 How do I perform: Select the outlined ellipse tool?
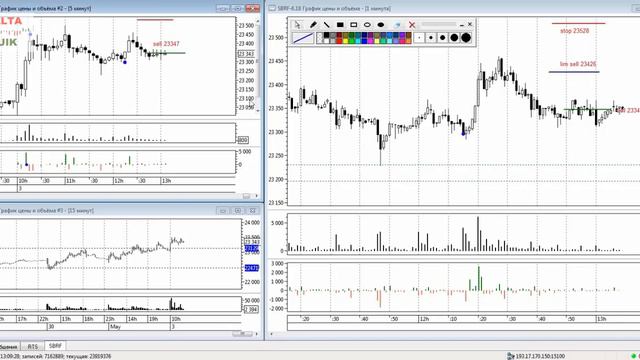(367, 25)
